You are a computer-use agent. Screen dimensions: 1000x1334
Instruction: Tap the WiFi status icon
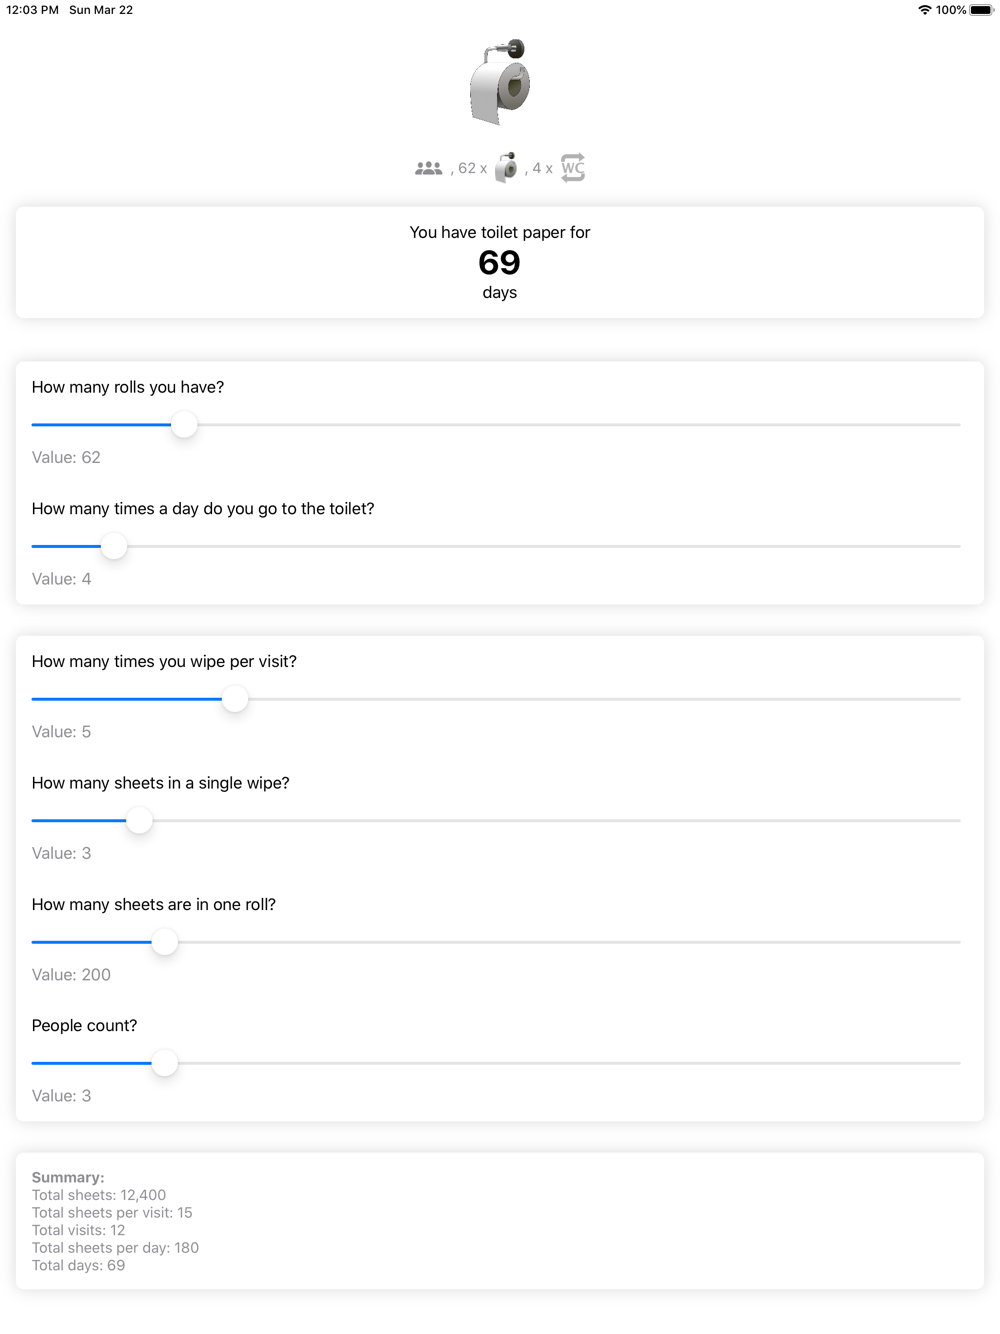pos(924,10)
